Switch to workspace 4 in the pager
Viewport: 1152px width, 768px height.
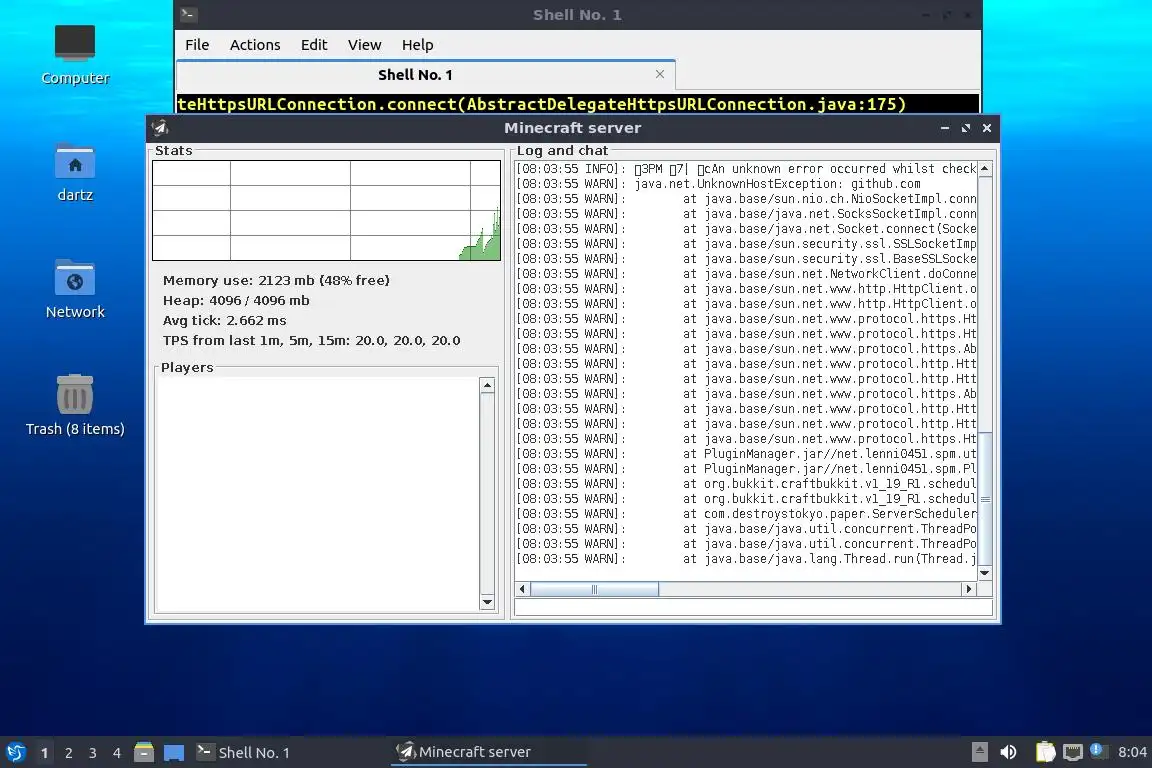click(116, 753)
